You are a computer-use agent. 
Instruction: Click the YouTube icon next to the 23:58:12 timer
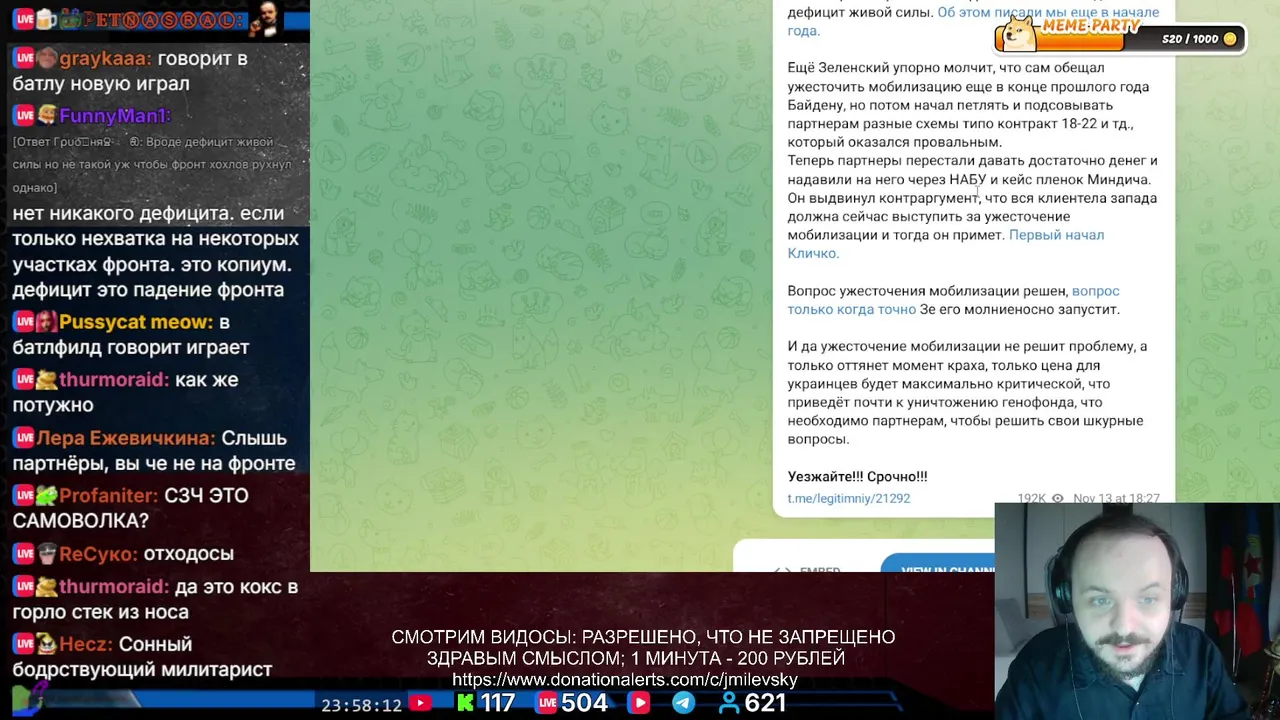(421, 704)
